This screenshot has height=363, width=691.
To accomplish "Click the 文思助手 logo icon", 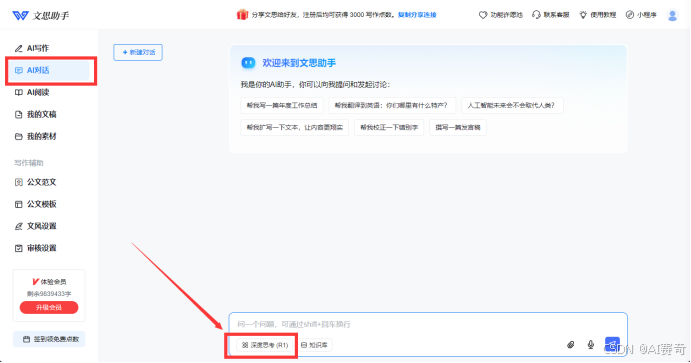I will (x=20, y=15).
